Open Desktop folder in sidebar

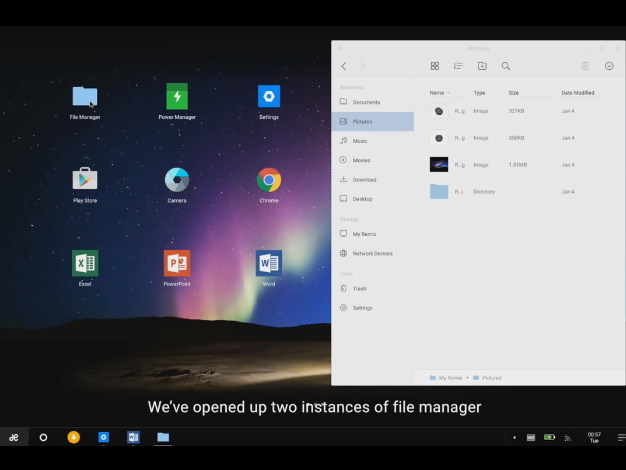coord(372,199)
